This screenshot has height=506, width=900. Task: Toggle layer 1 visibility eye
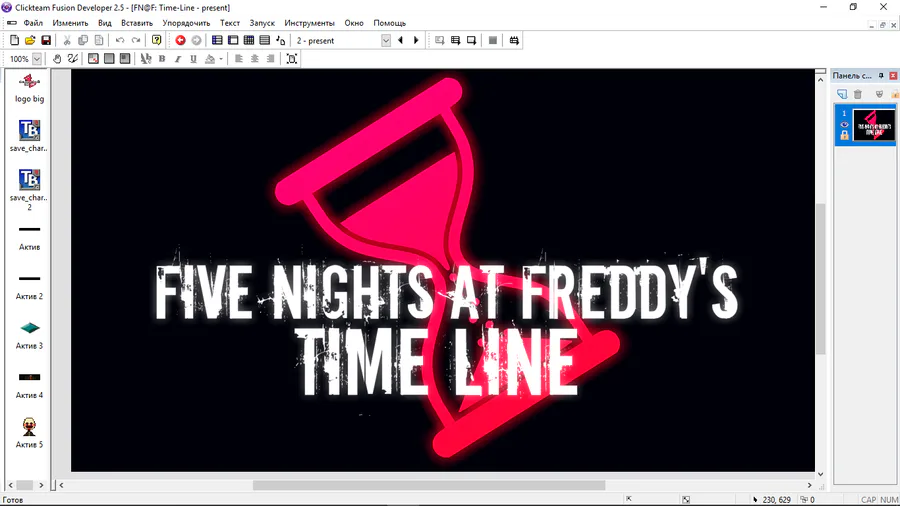(844, 124)
